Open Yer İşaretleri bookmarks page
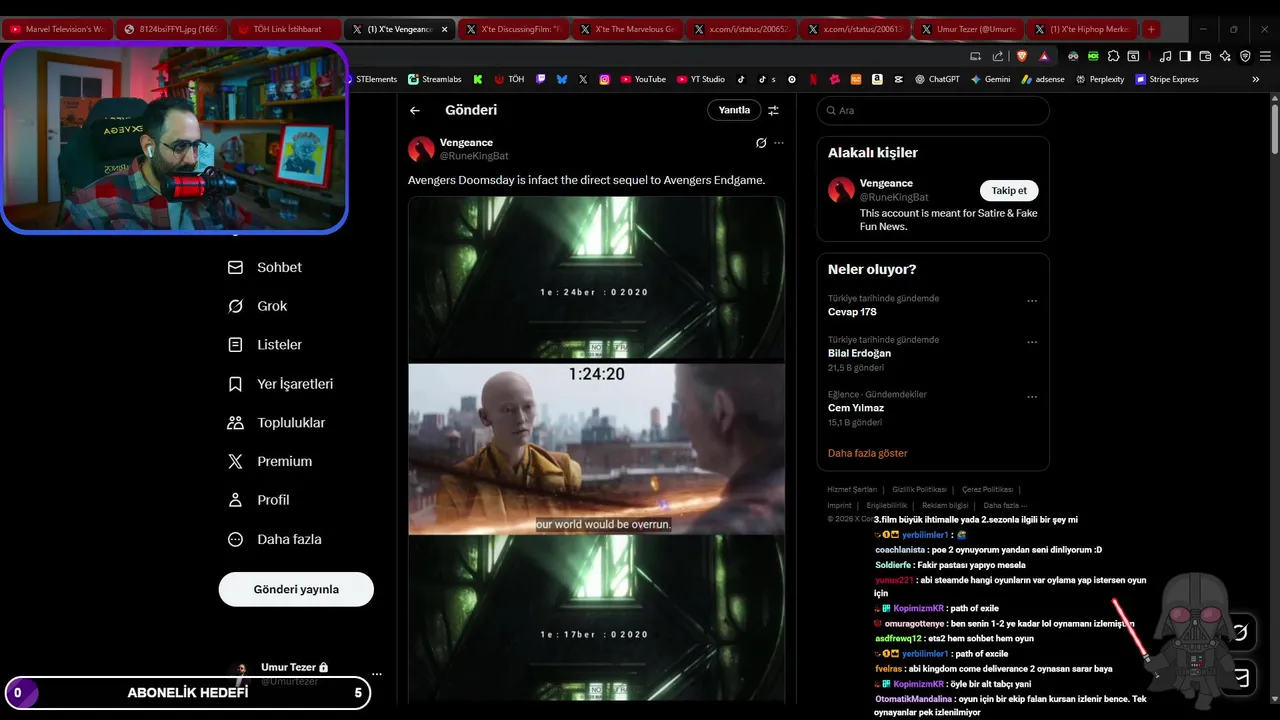The width and height of the screenshot is (1280, 720). tap(280, 384)
